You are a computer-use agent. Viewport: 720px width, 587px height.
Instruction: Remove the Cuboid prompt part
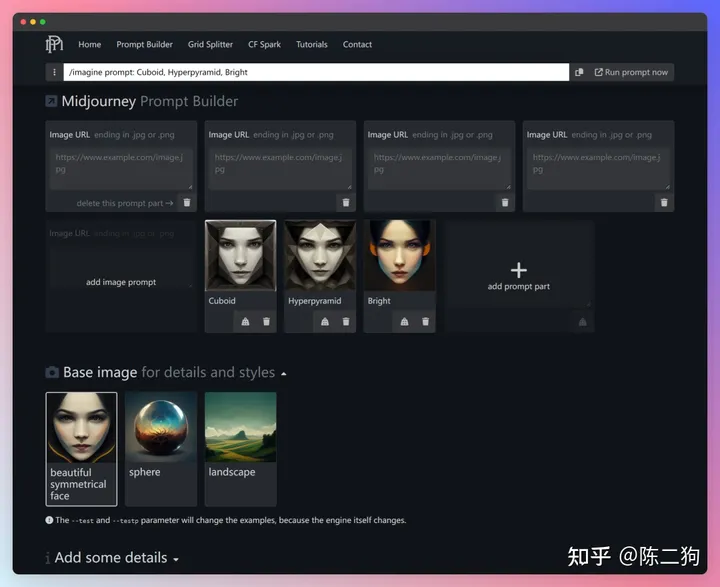pos(266,322)
